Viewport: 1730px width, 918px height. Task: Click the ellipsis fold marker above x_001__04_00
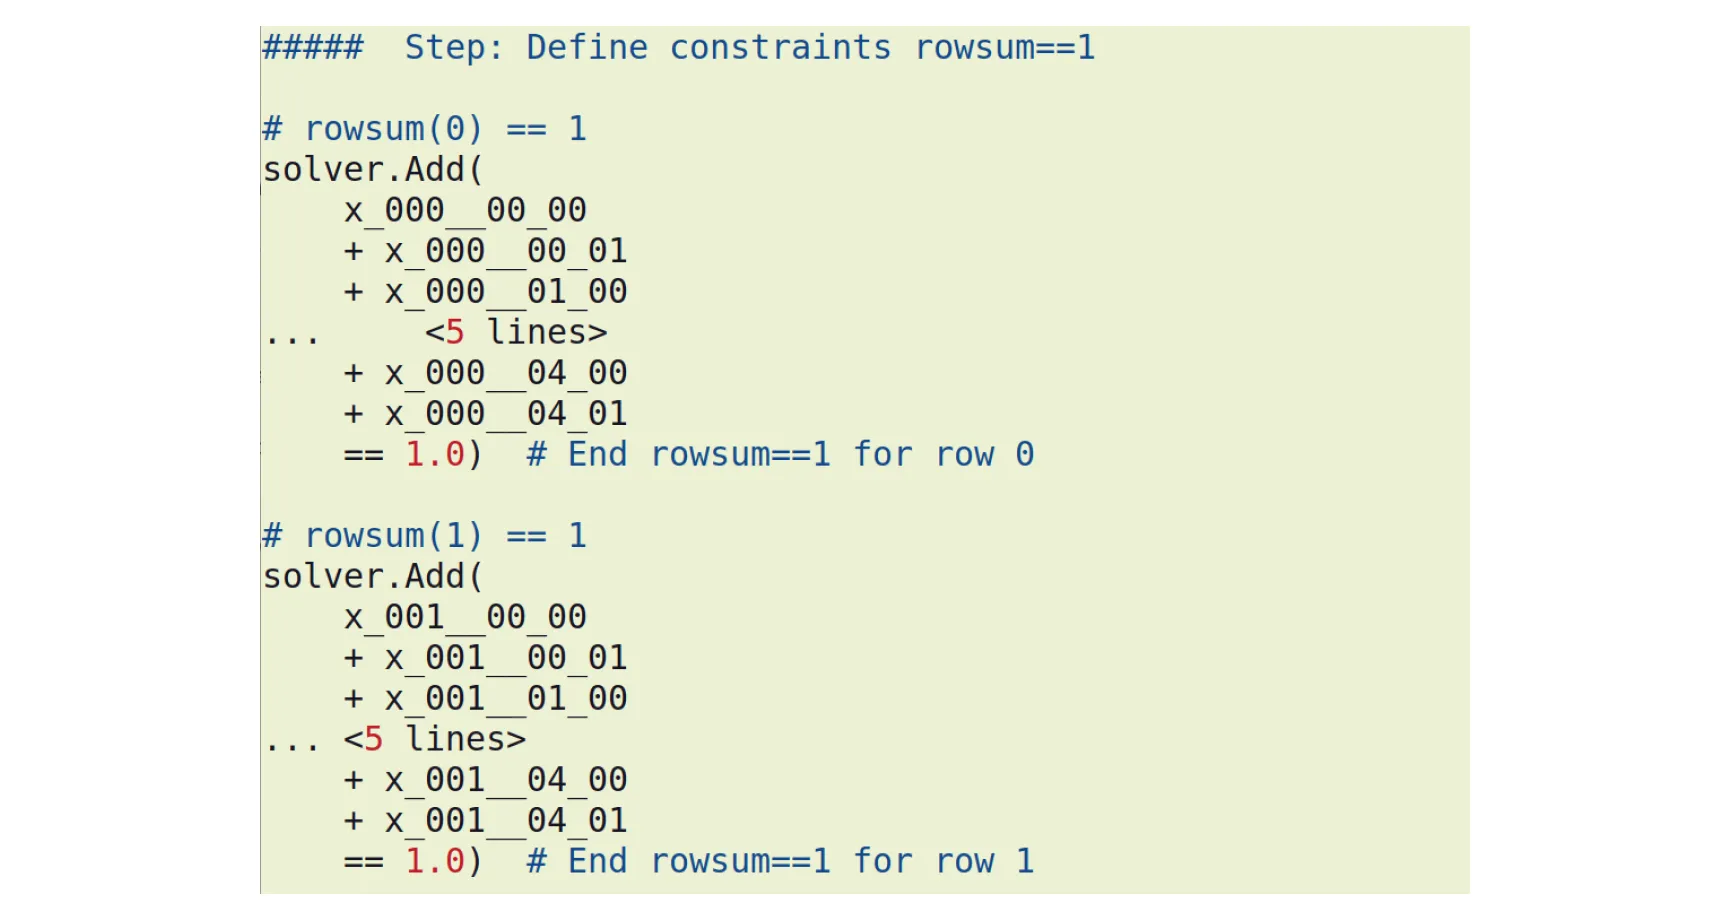coord(291,744)
